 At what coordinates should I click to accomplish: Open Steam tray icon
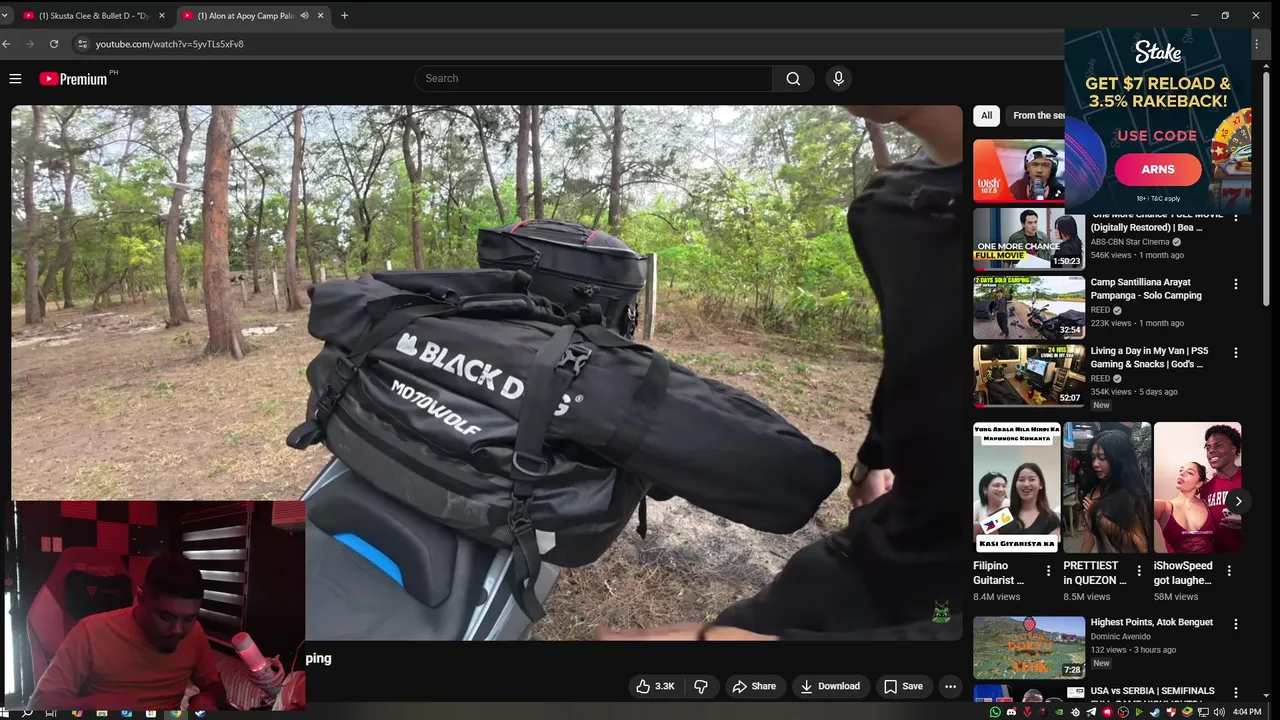click(x=1155, y=712)
